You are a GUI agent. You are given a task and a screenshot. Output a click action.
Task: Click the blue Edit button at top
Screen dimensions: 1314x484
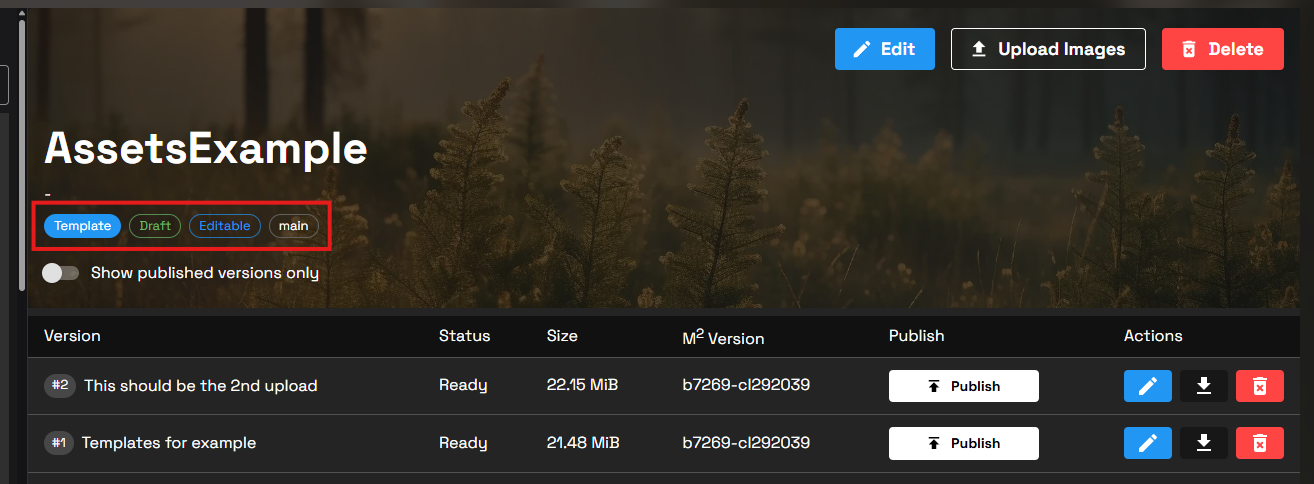tap(884, 49)
